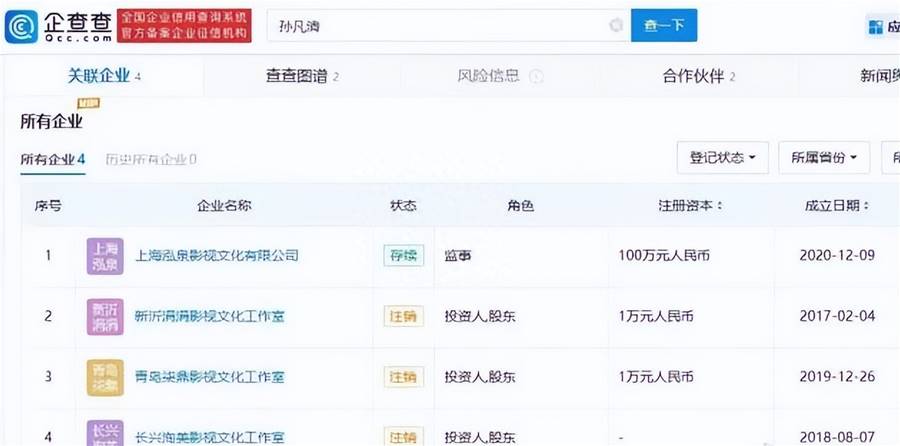The image size is (900, 446).
Task: Click the Qcc.com logo icon
Action: point(21,26)
